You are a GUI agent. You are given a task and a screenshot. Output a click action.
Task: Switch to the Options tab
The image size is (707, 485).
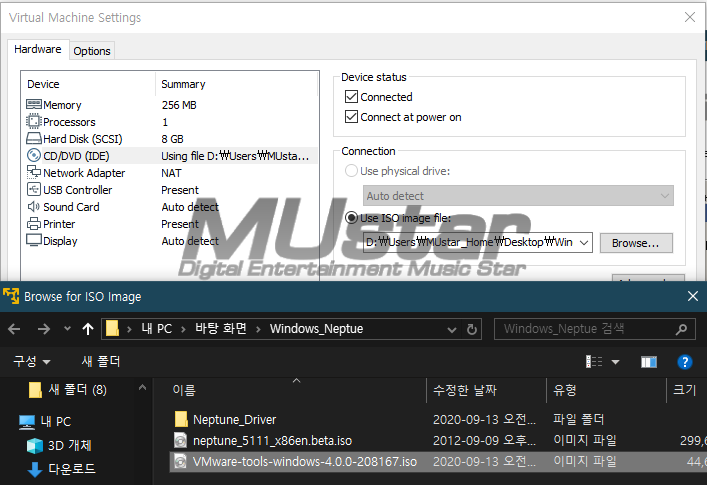coord(92,51)
